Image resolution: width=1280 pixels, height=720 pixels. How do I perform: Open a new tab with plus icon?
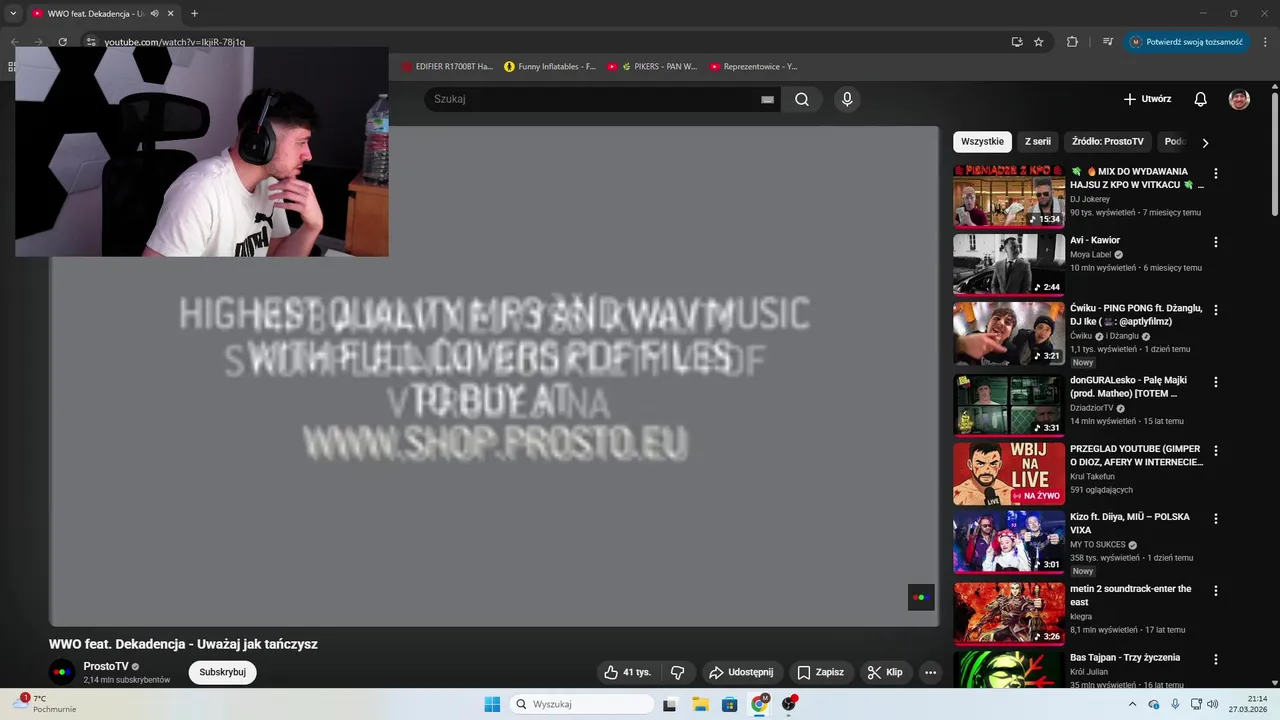tap(194, 14)
